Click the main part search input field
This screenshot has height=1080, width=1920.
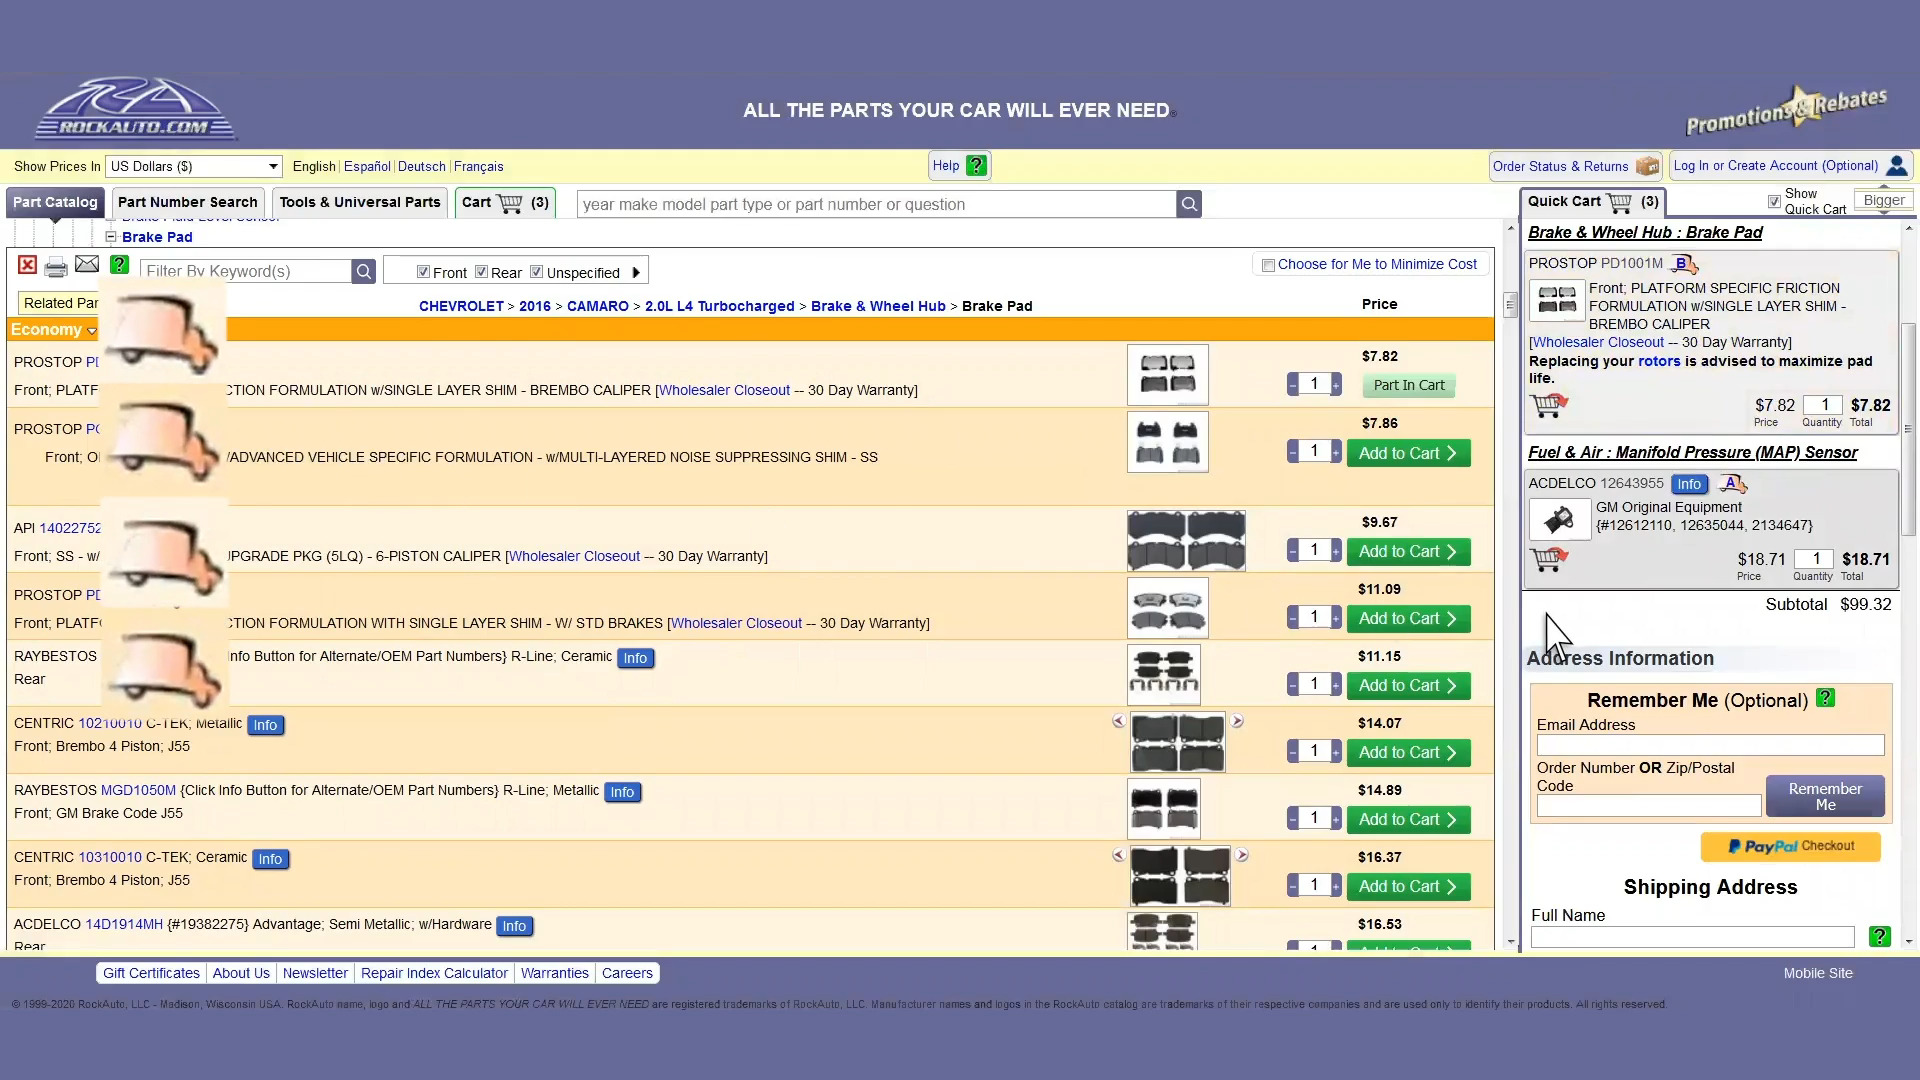pyautogui.click(x=877, y=204)
